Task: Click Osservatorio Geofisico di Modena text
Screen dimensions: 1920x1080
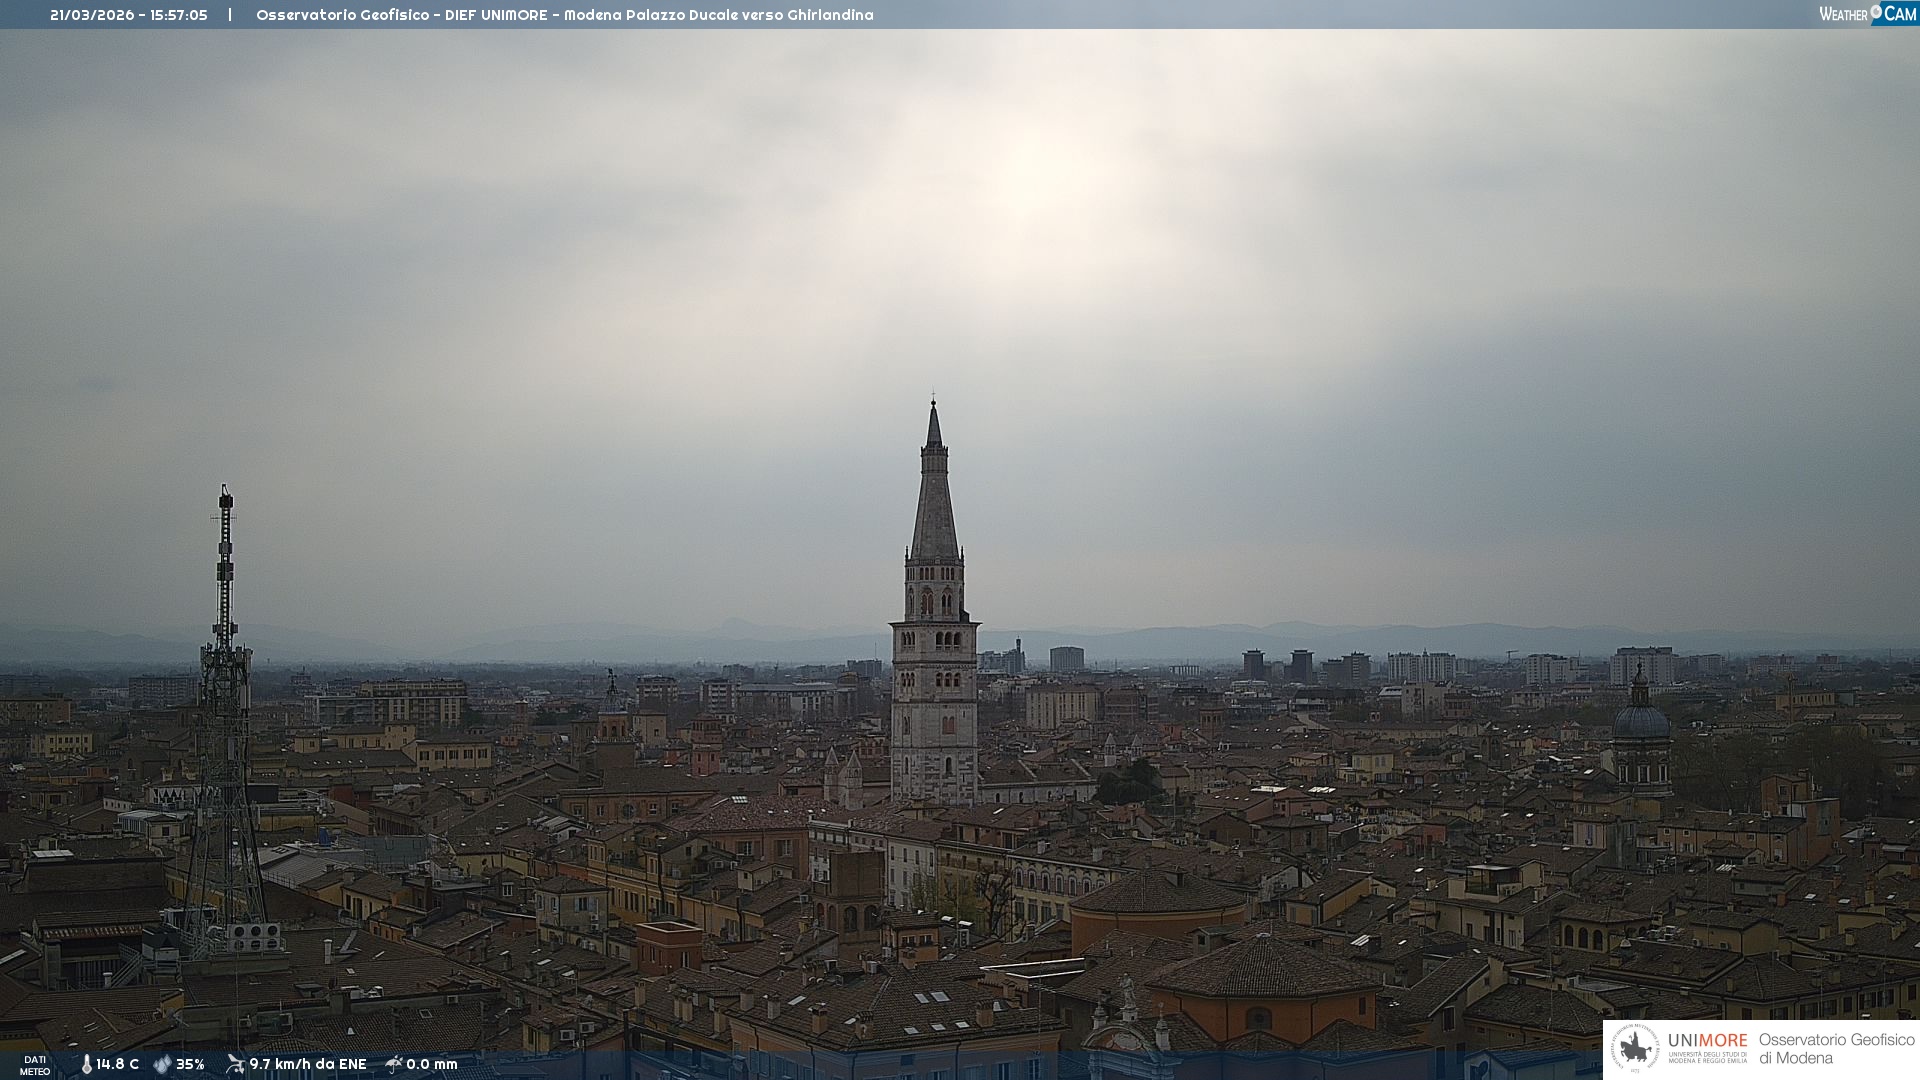Action: click(1836, 1048)
